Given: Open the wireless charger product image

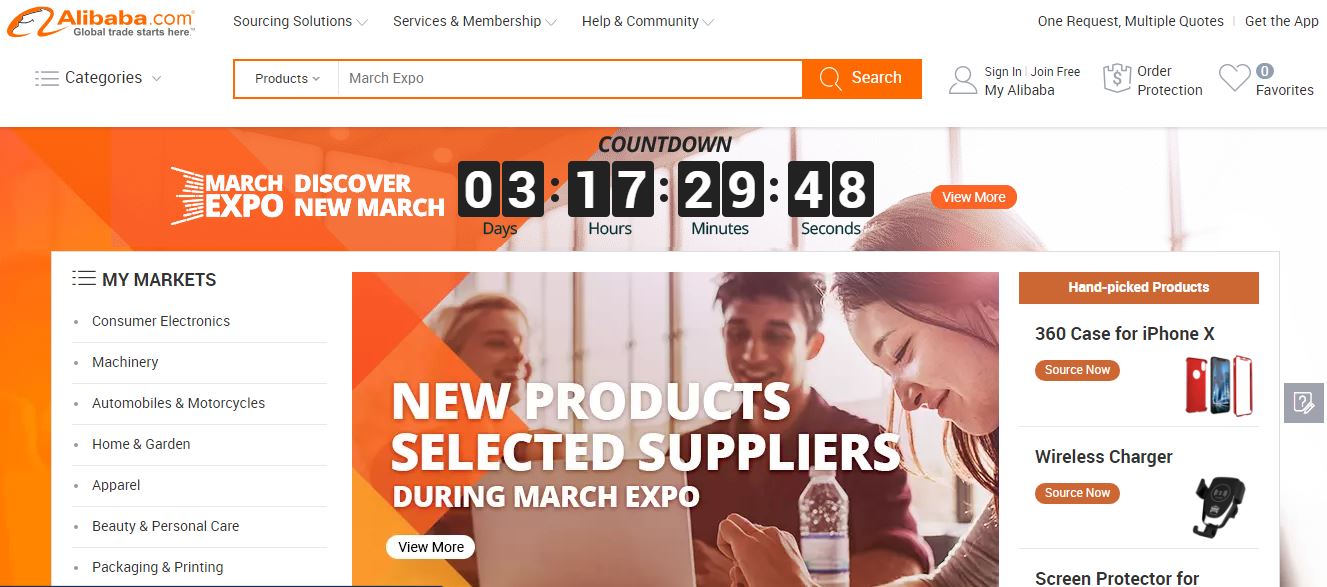Looking at the screenshot, I should pos(1219,506).
